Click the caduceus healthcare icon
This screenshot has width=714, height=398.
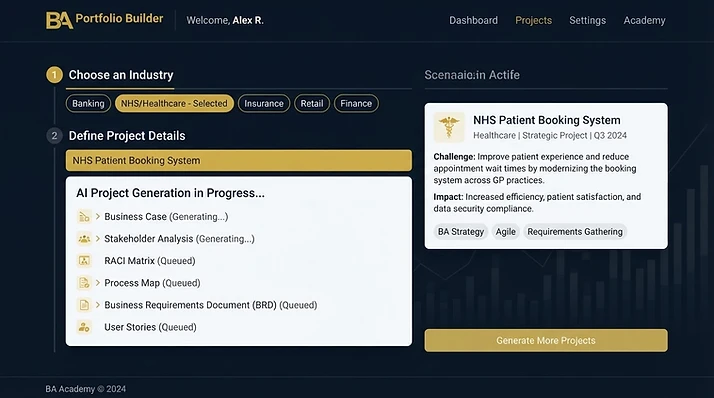tap(449, 127)
